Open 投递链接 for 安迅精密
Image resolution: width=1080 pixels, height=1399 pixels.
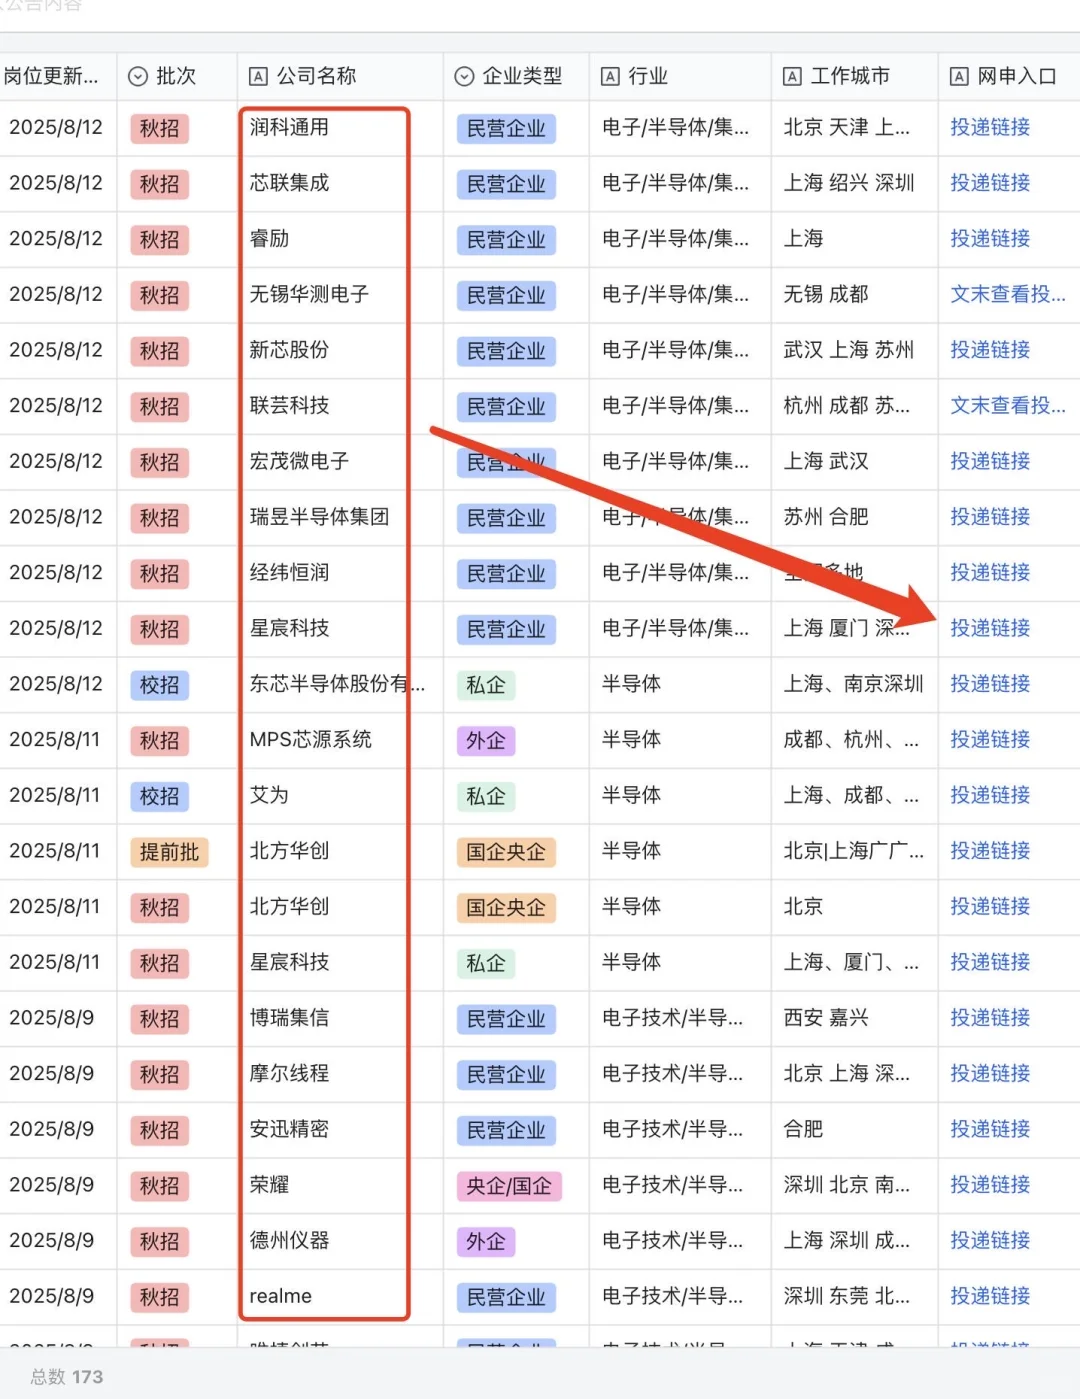click(x=990, y=1129)
